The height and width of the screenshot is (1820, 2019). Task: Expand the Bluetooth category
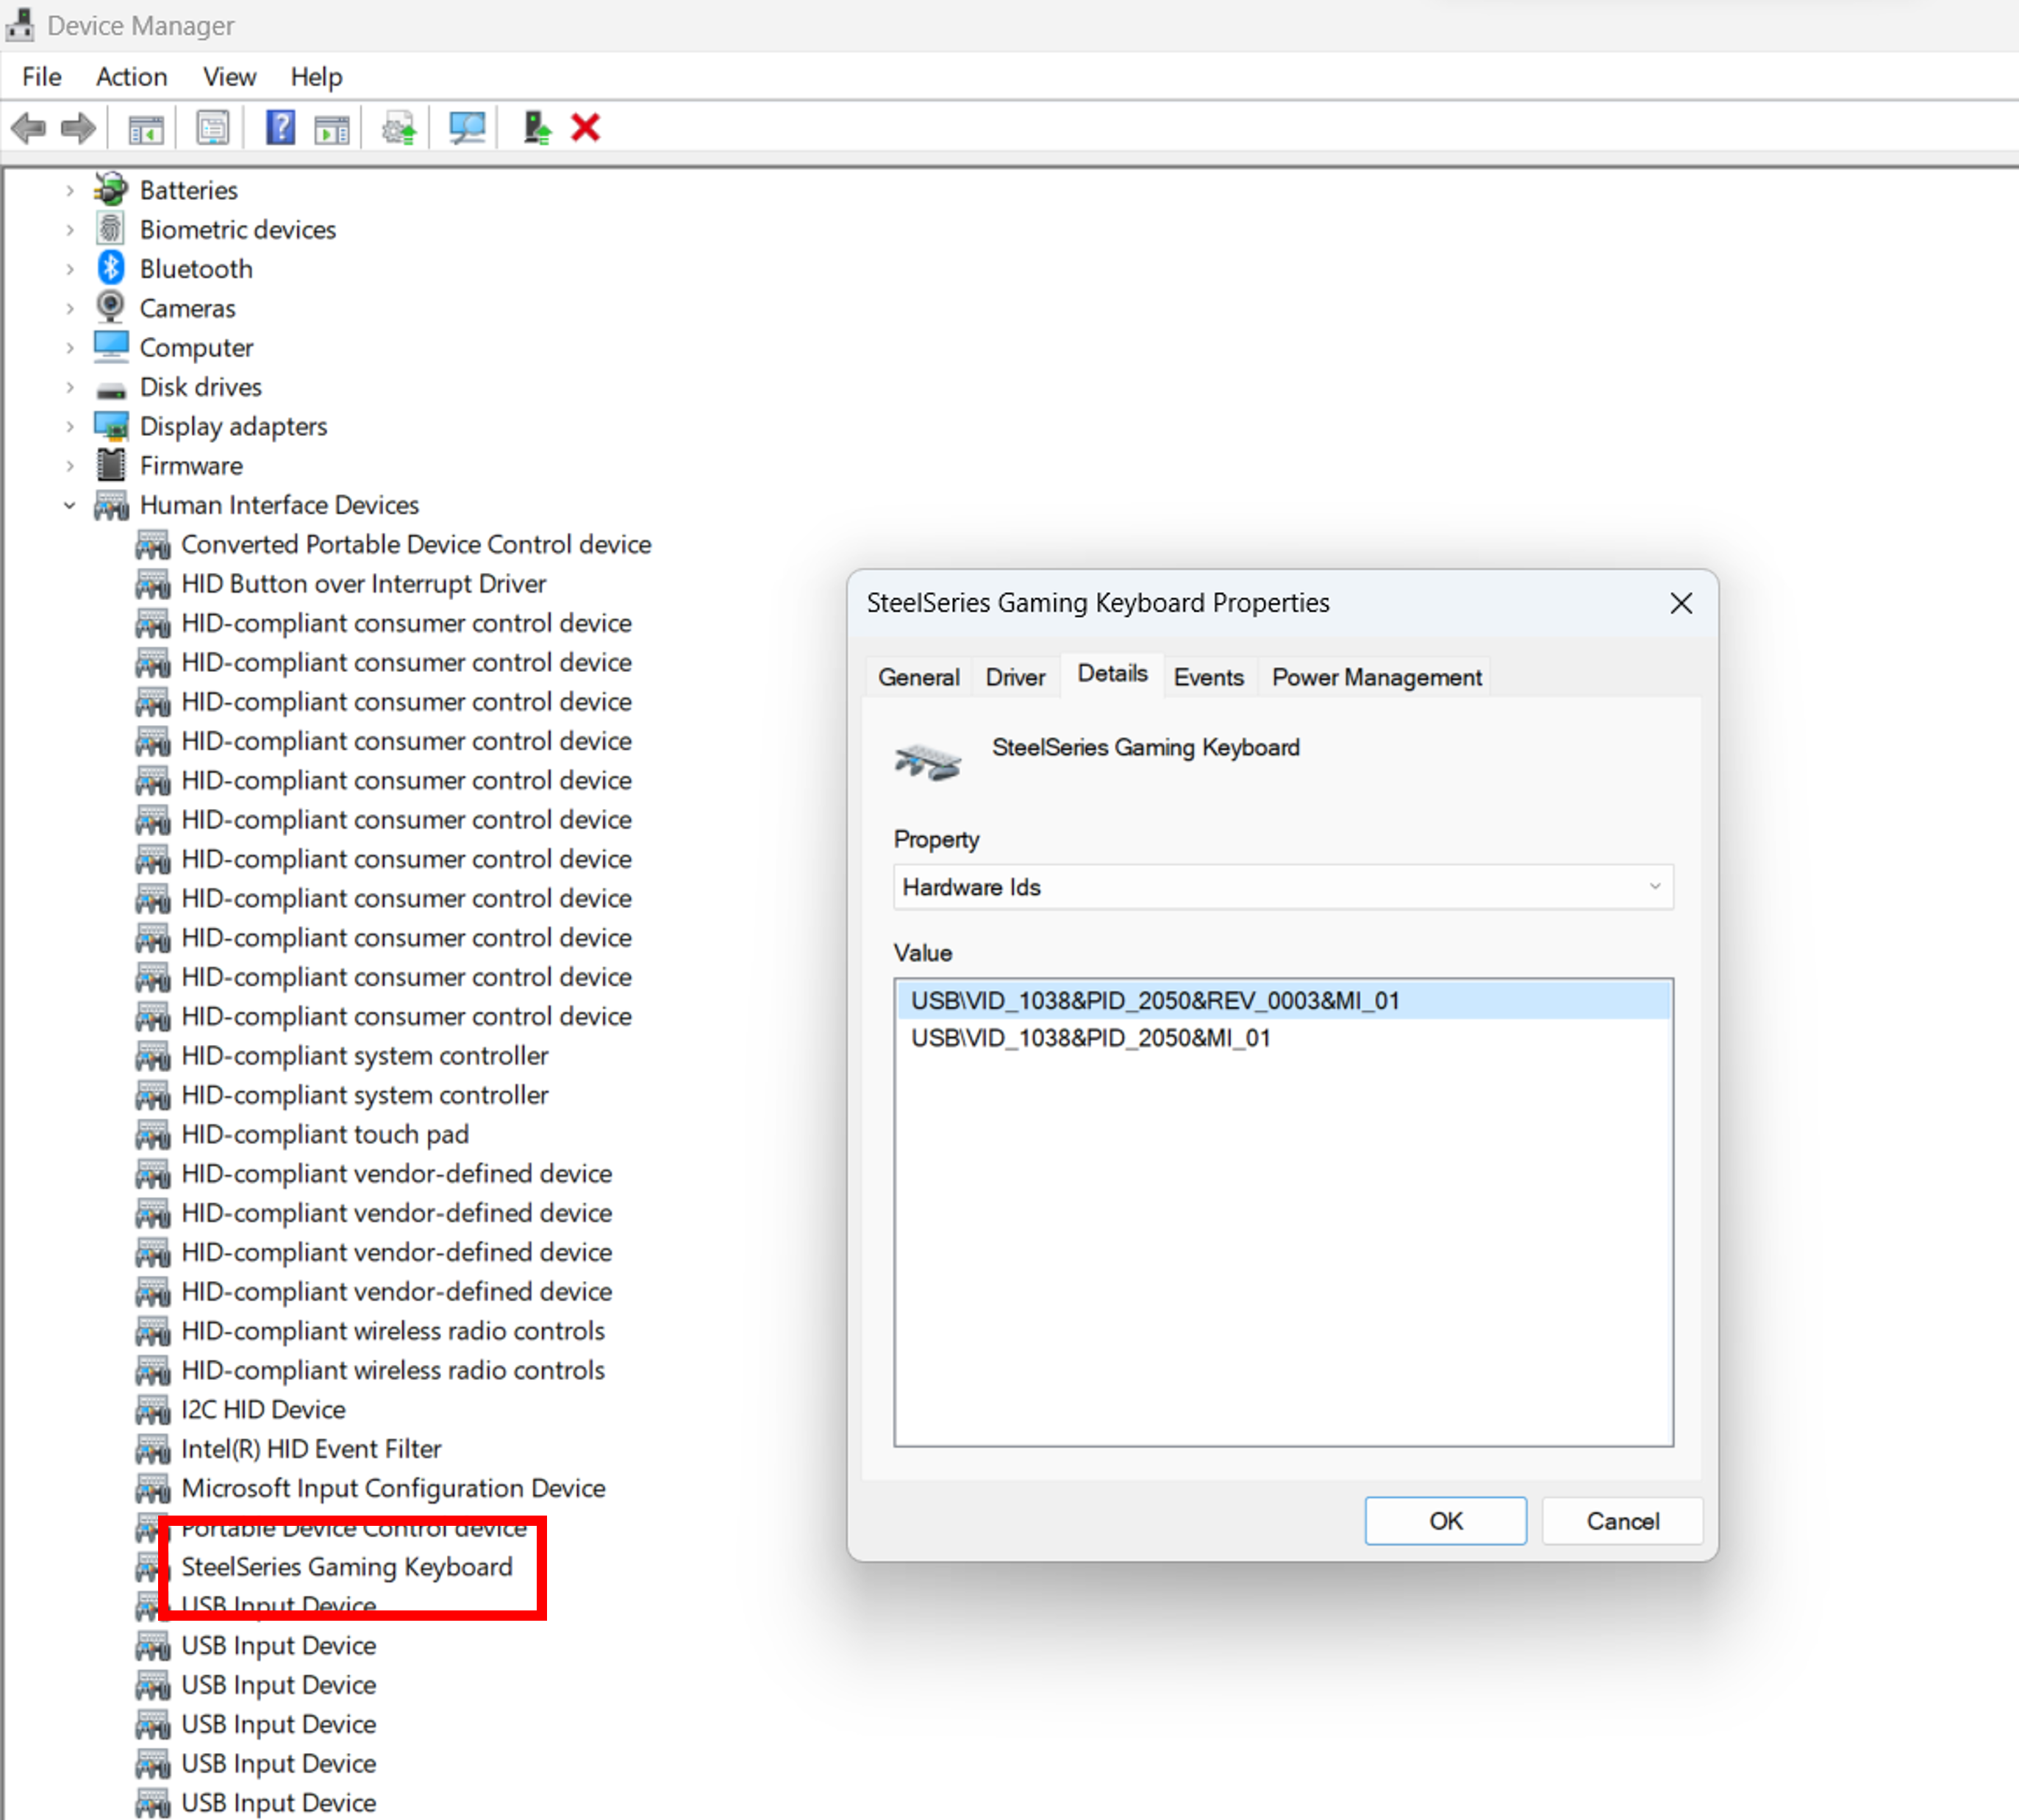(x=69, y=269)
